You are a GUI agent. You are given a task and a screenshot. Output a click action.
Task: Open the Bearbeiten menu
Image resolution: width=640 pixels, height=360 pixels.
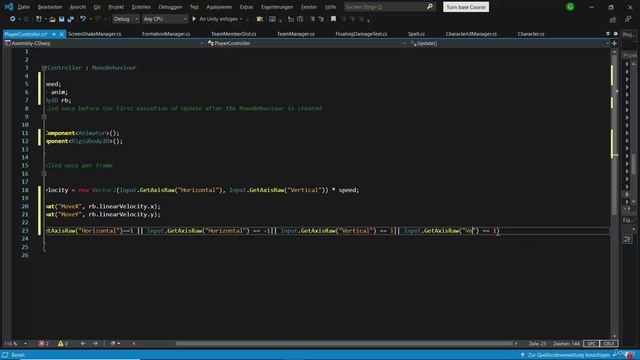(50, 7)
